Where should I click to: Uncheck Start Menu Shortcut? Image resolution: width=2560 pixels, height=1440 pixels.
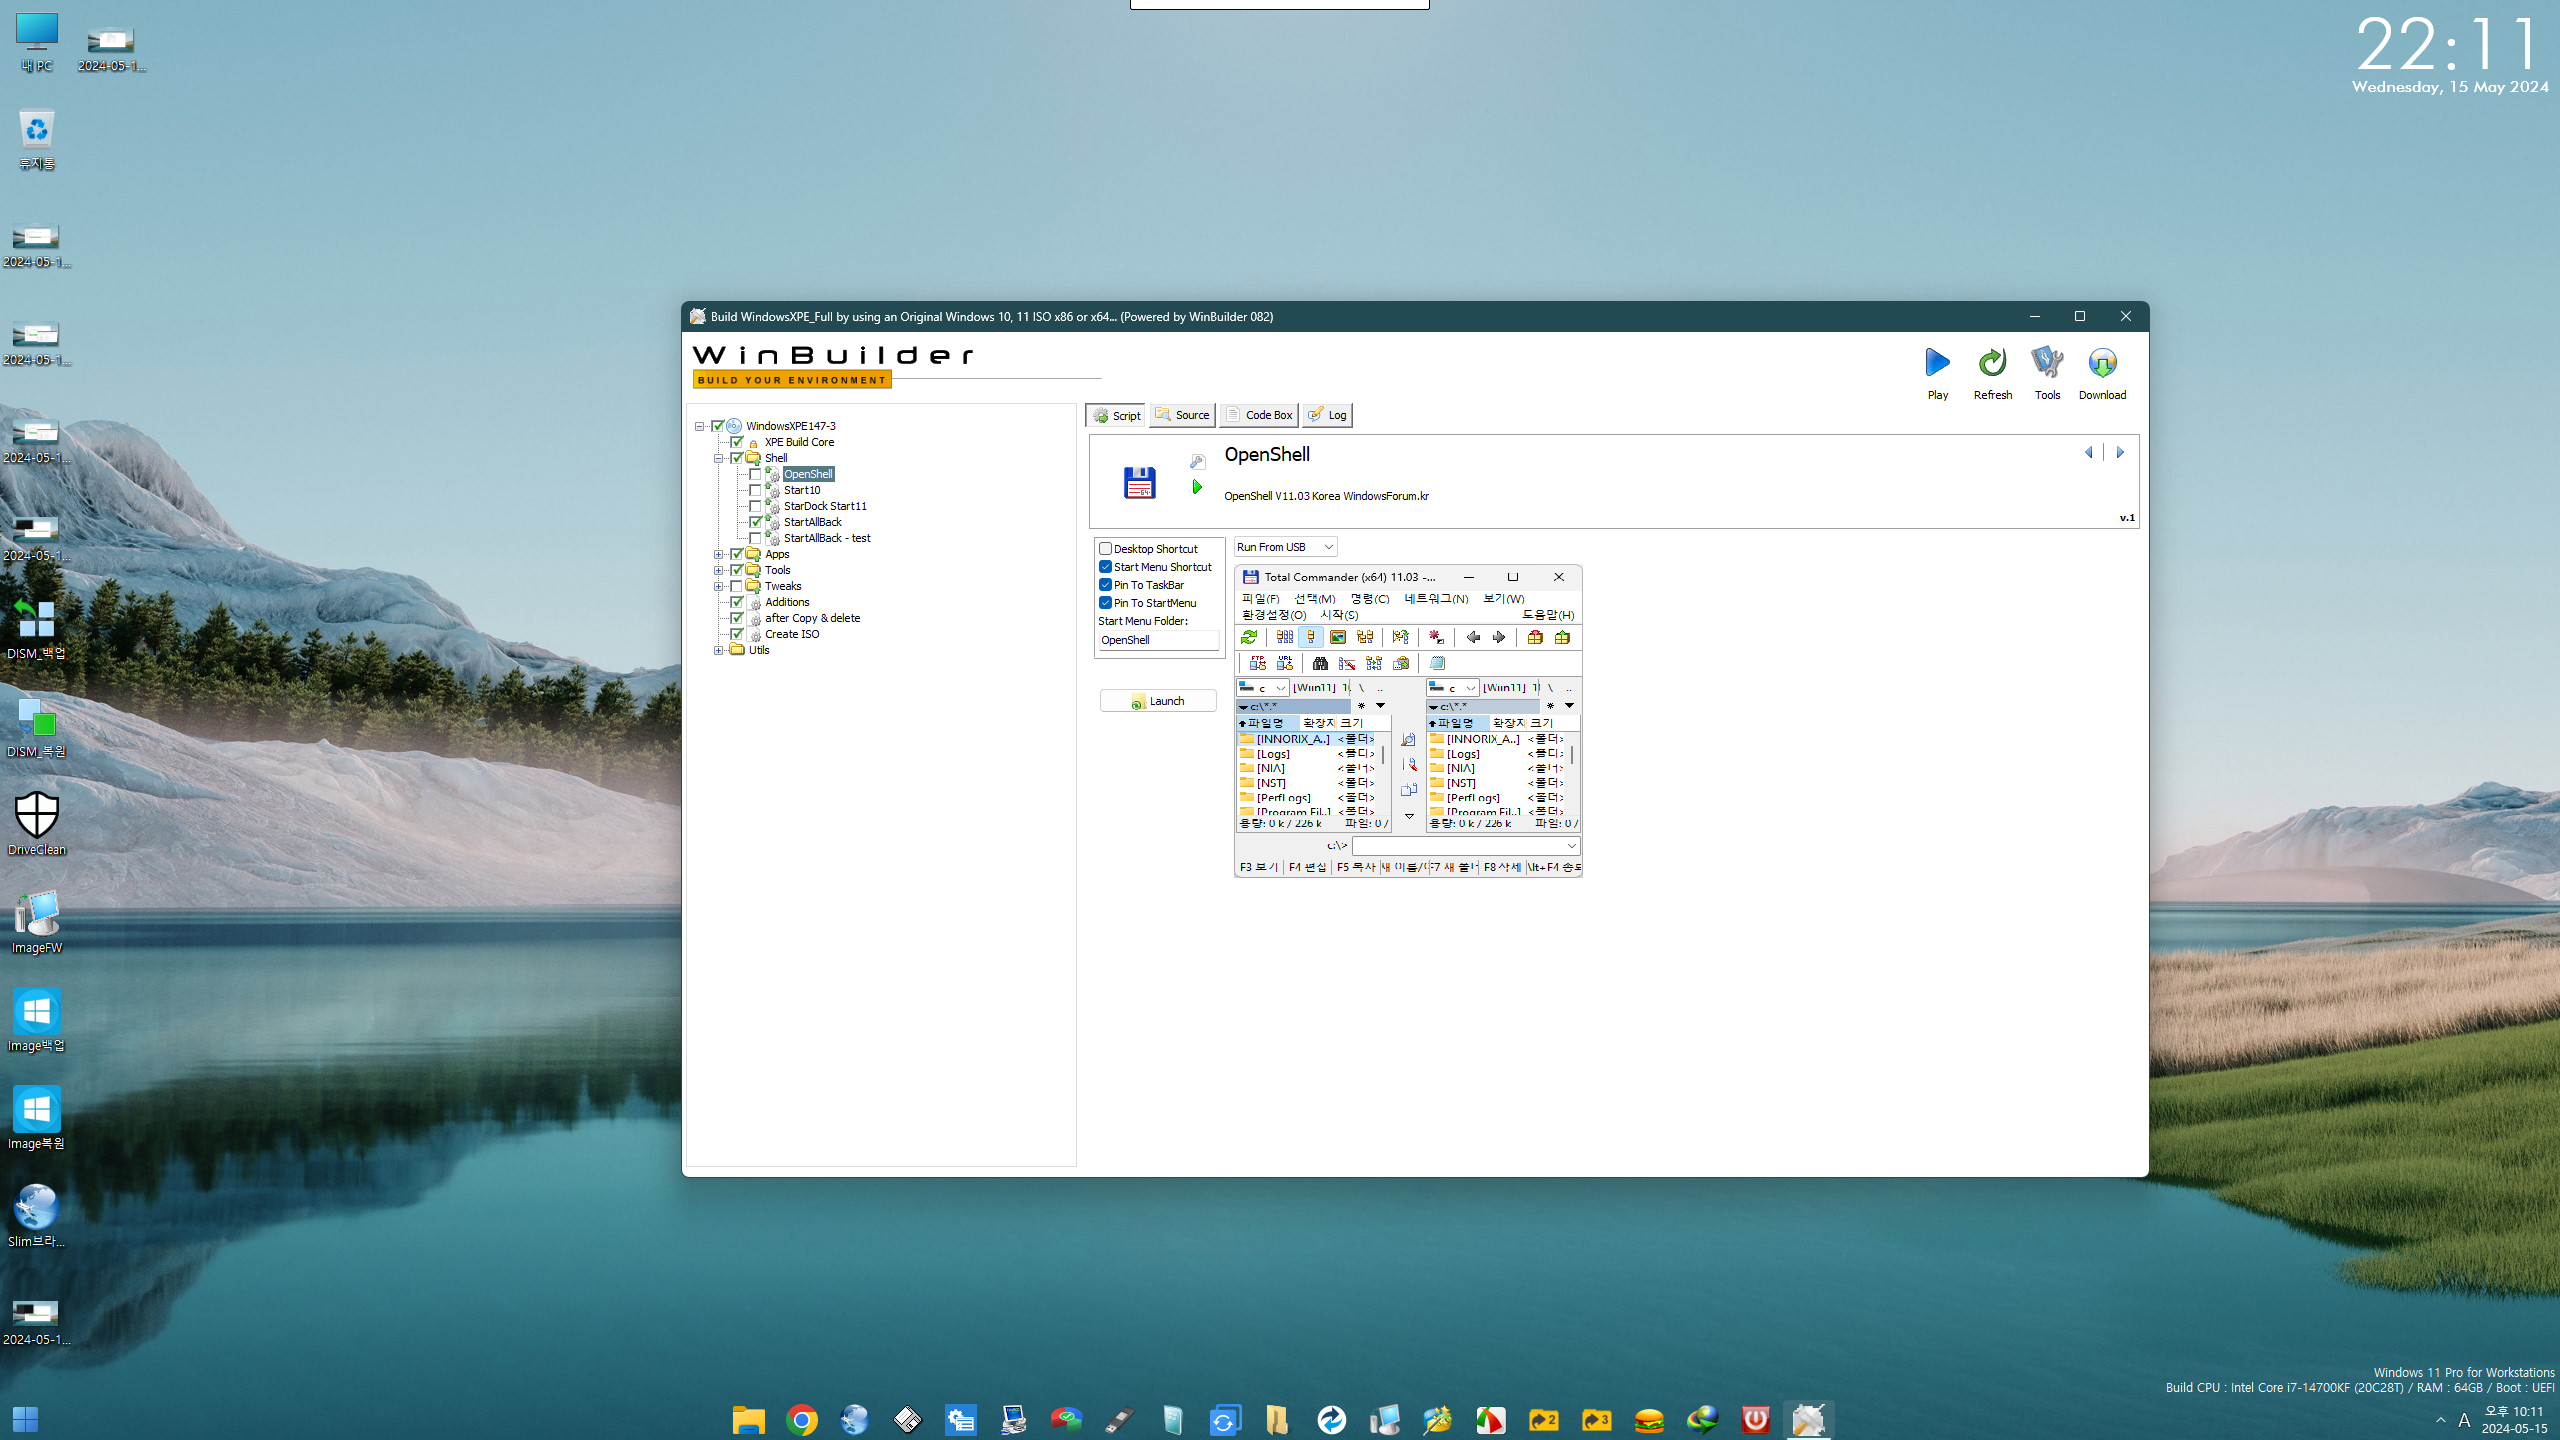point(1106,567)
